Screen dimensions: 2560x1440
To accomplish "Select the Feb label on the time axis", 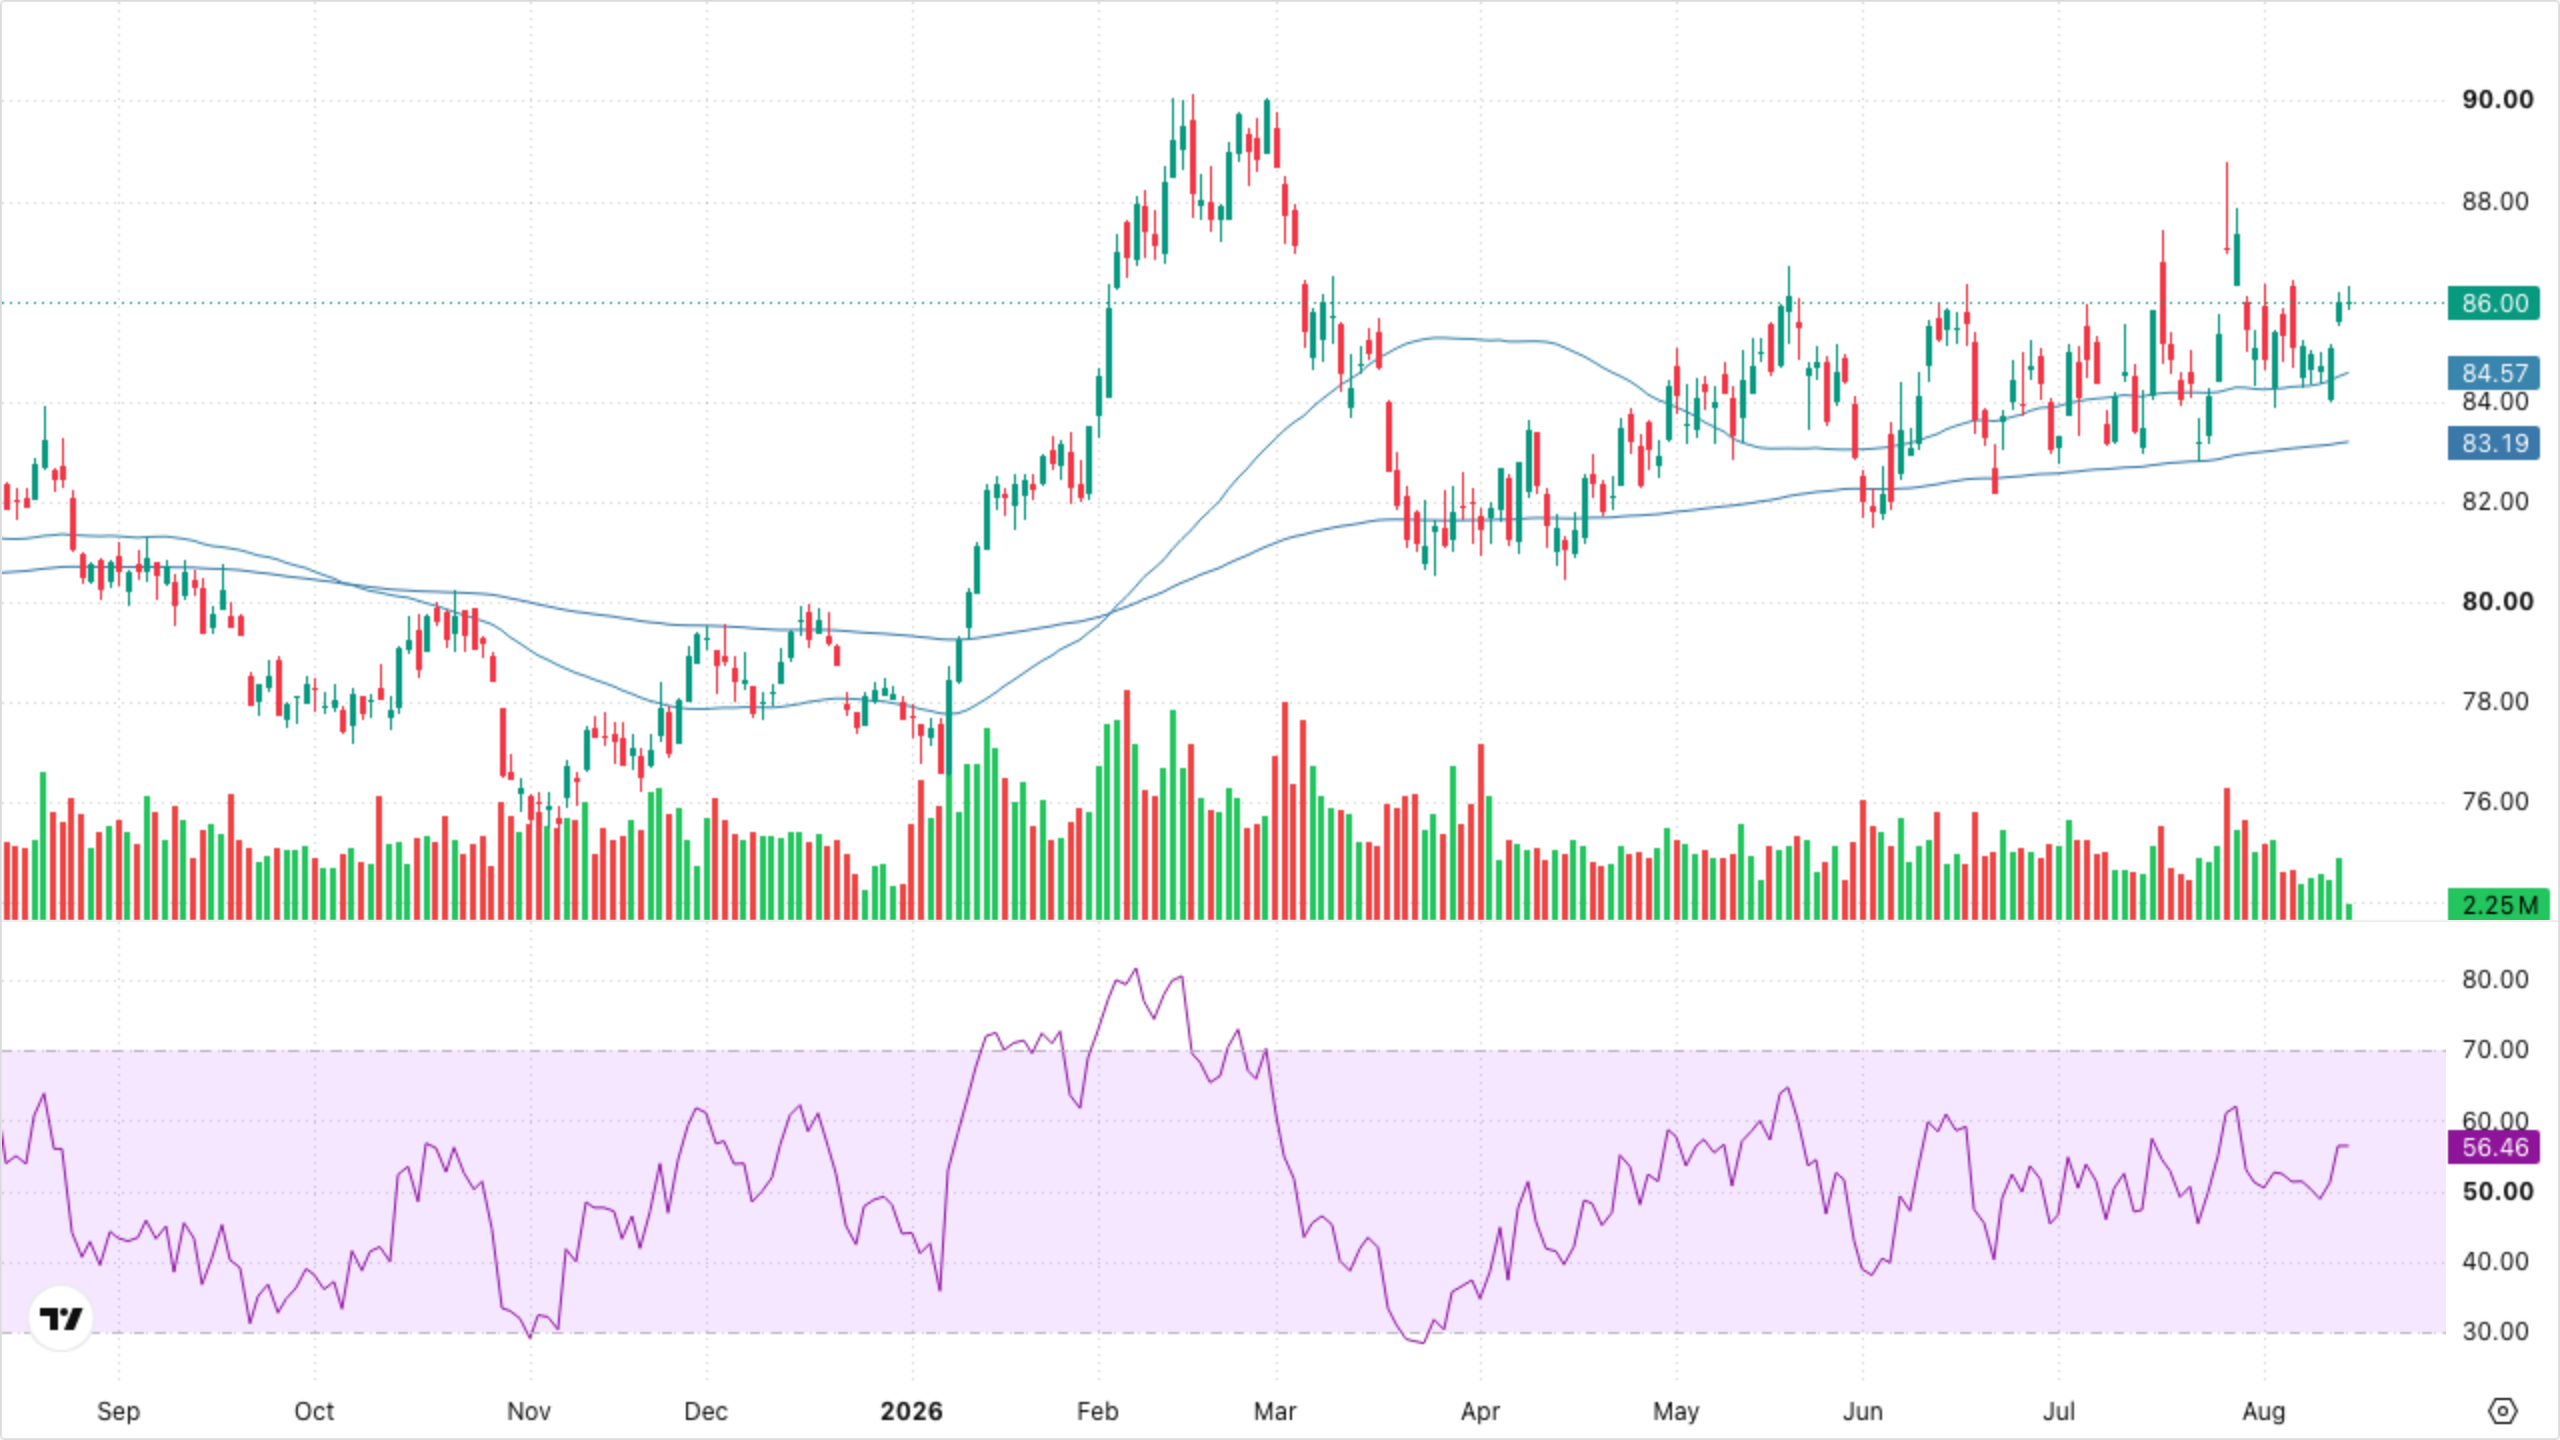I will [x=1097, y=1412].
